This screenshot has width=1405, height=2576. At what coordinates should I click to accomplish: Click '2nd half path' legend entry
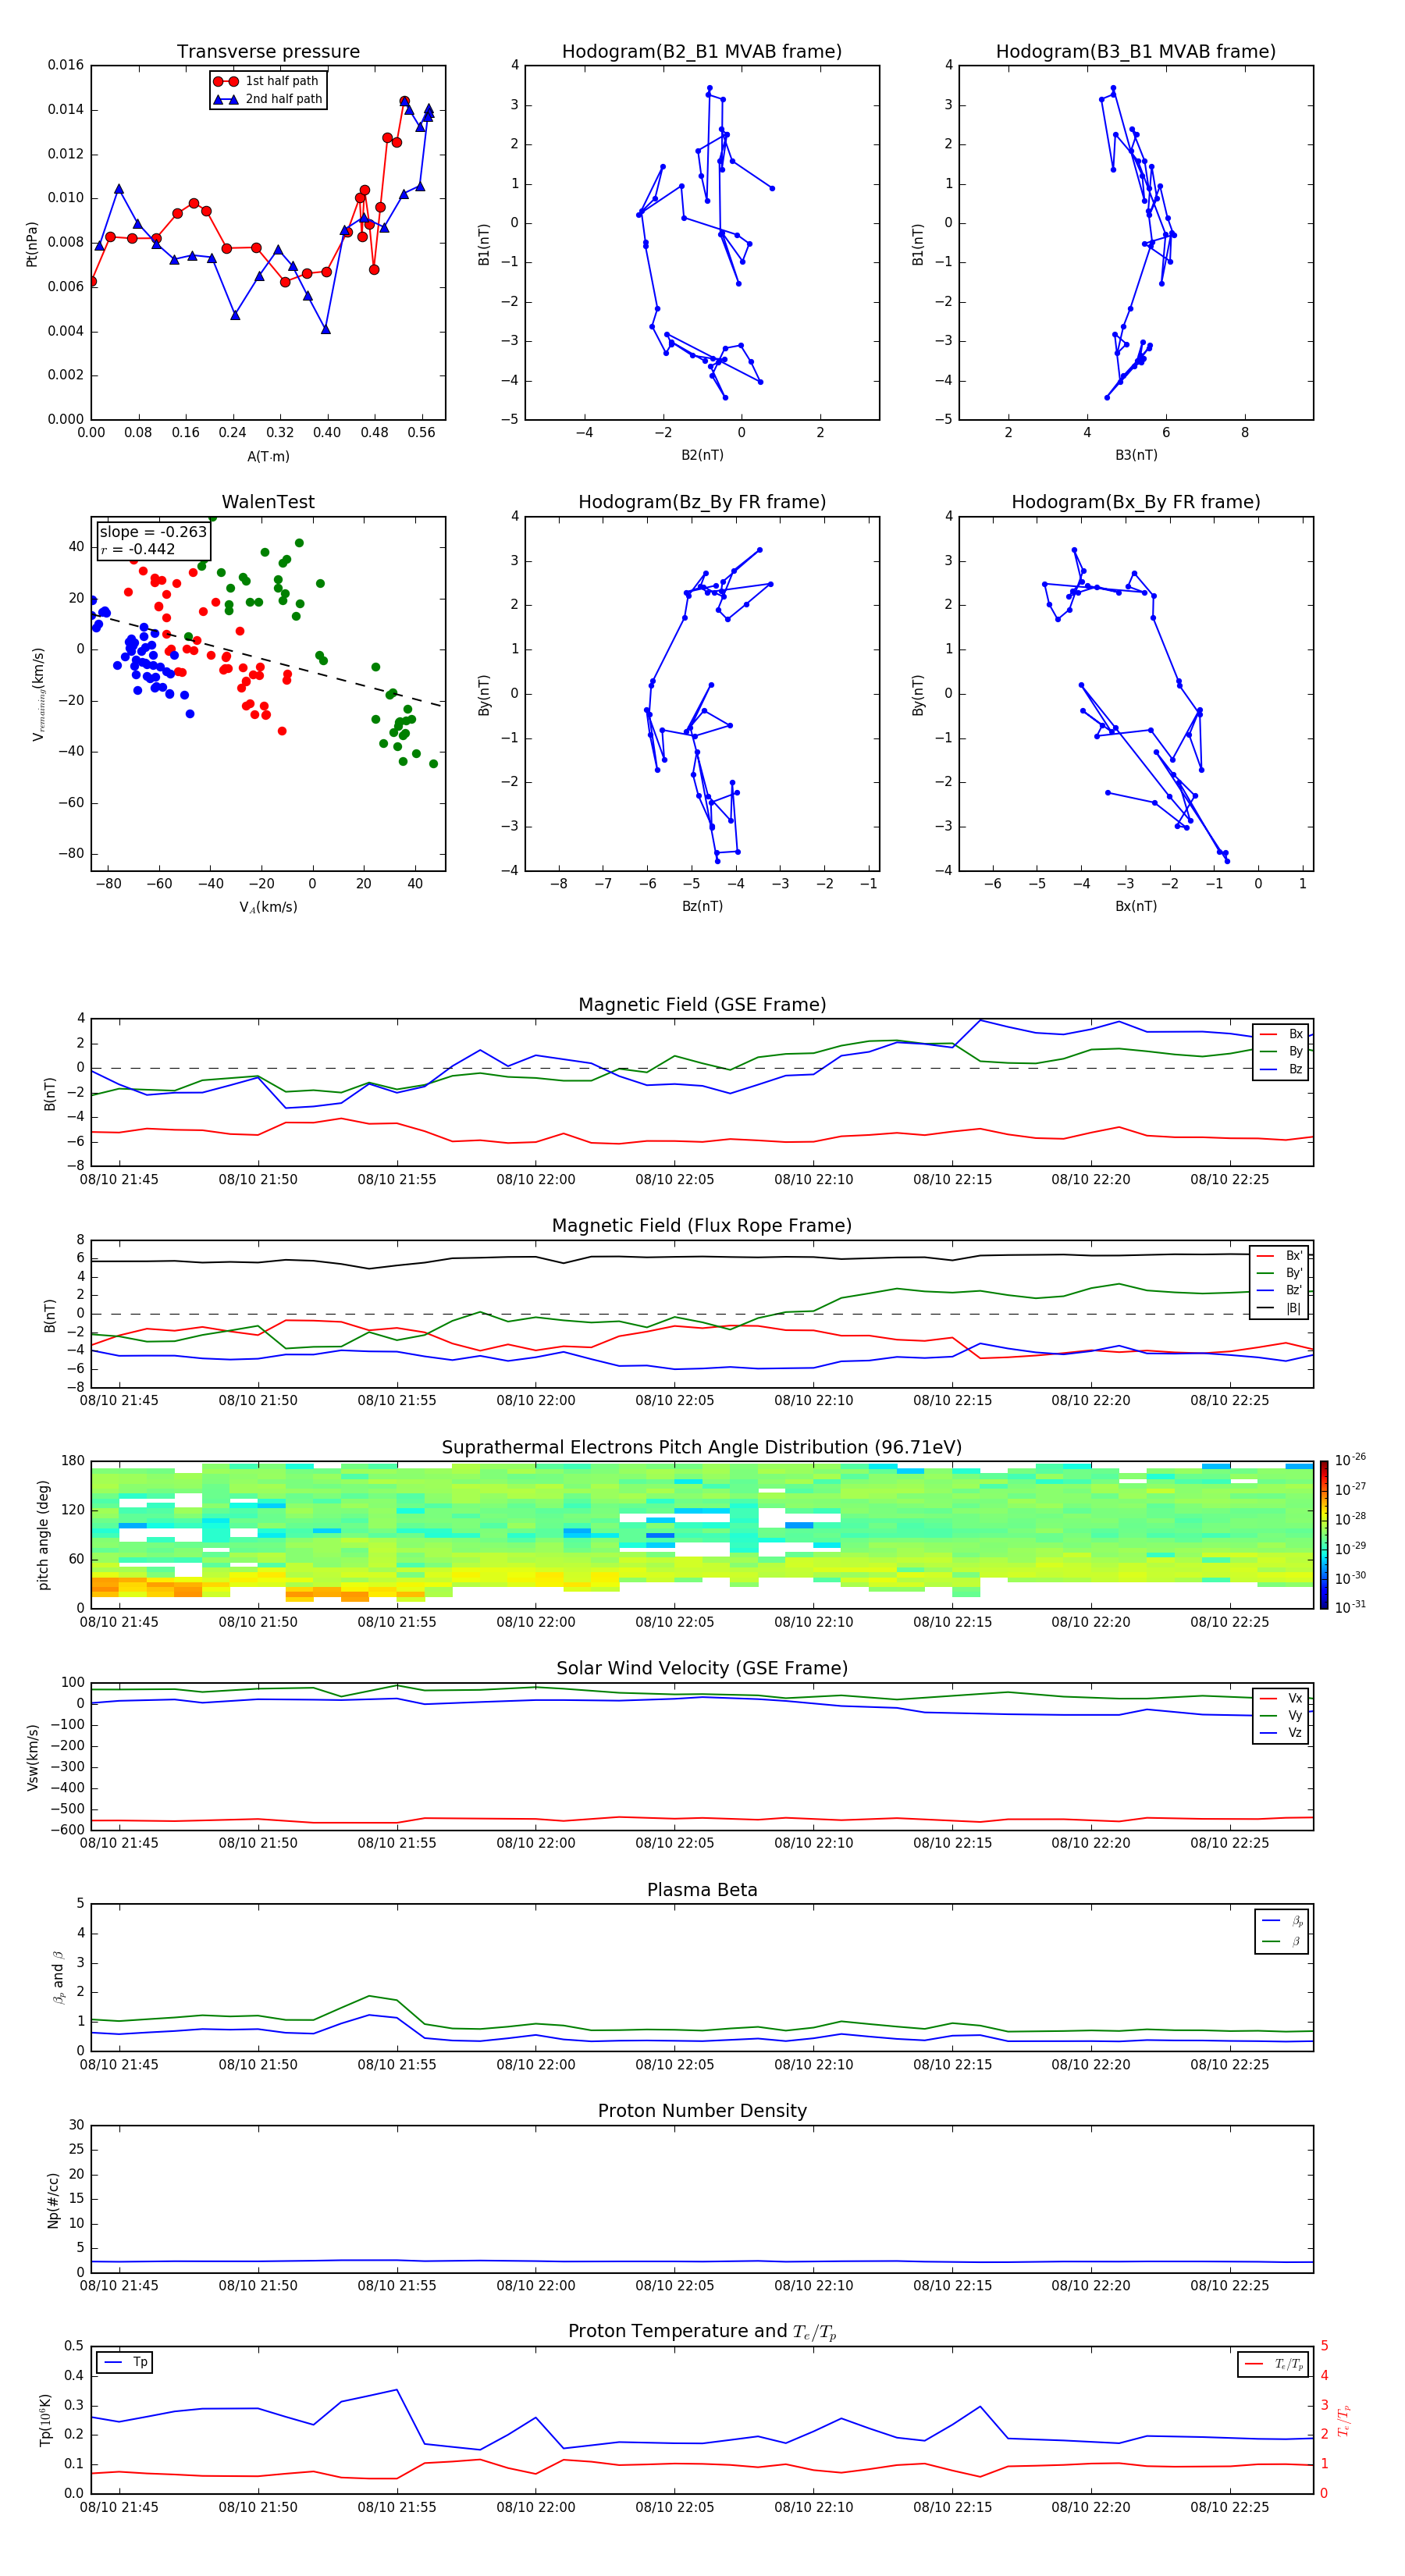(268, 99)
